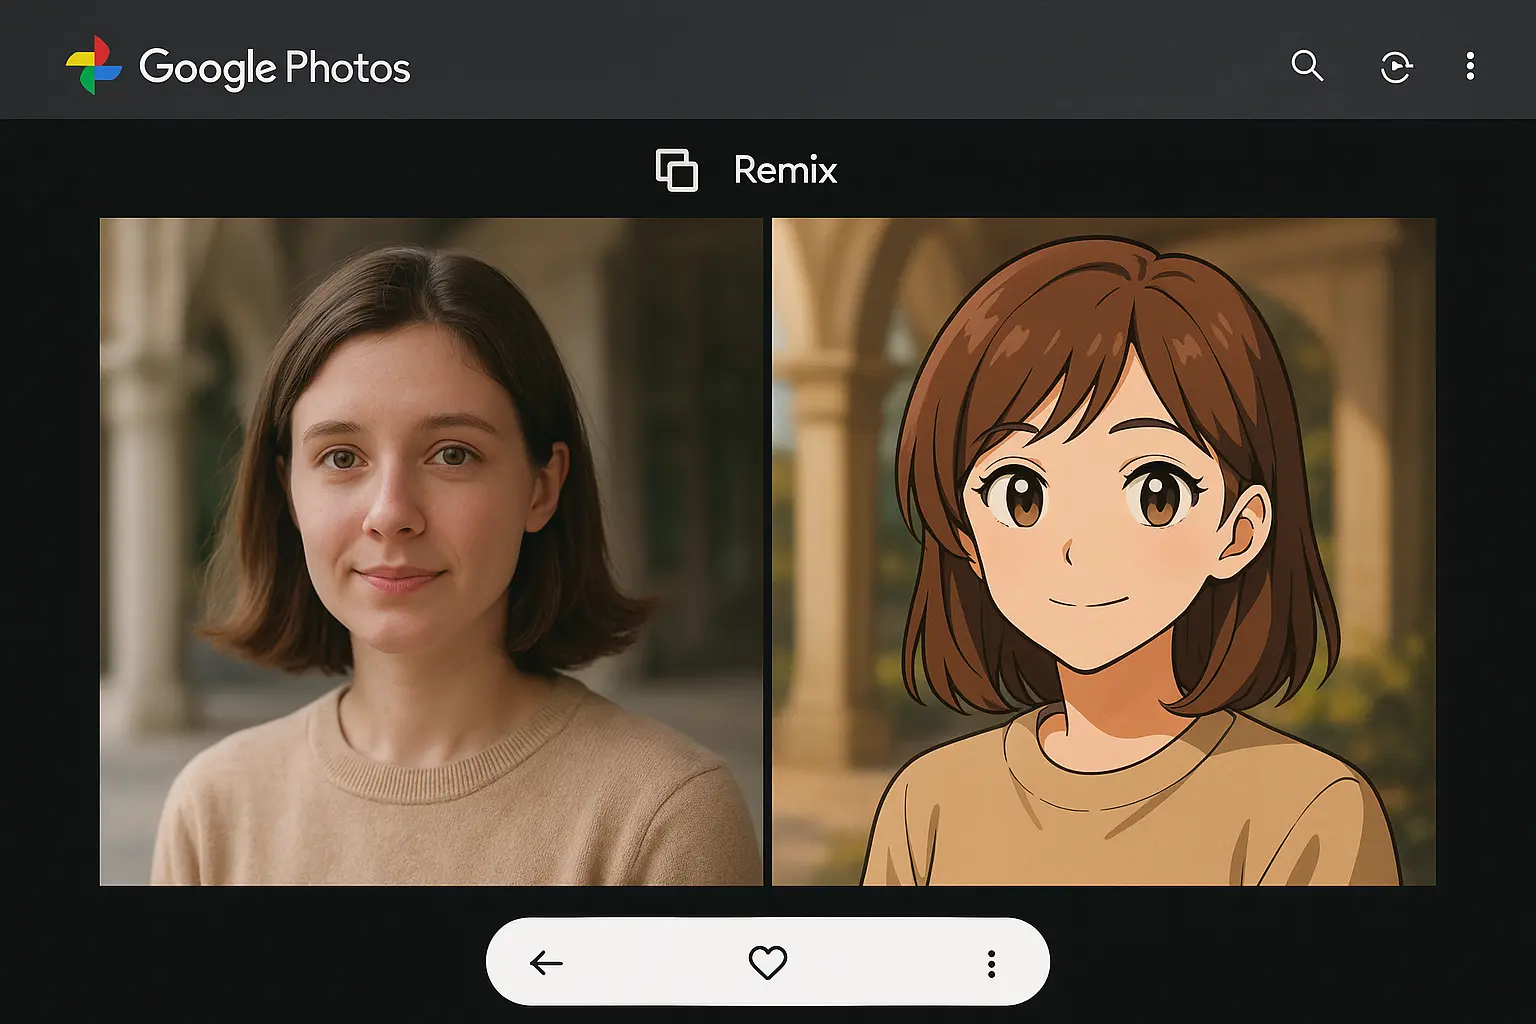Click the Google Photos title text

pos(275,68)
